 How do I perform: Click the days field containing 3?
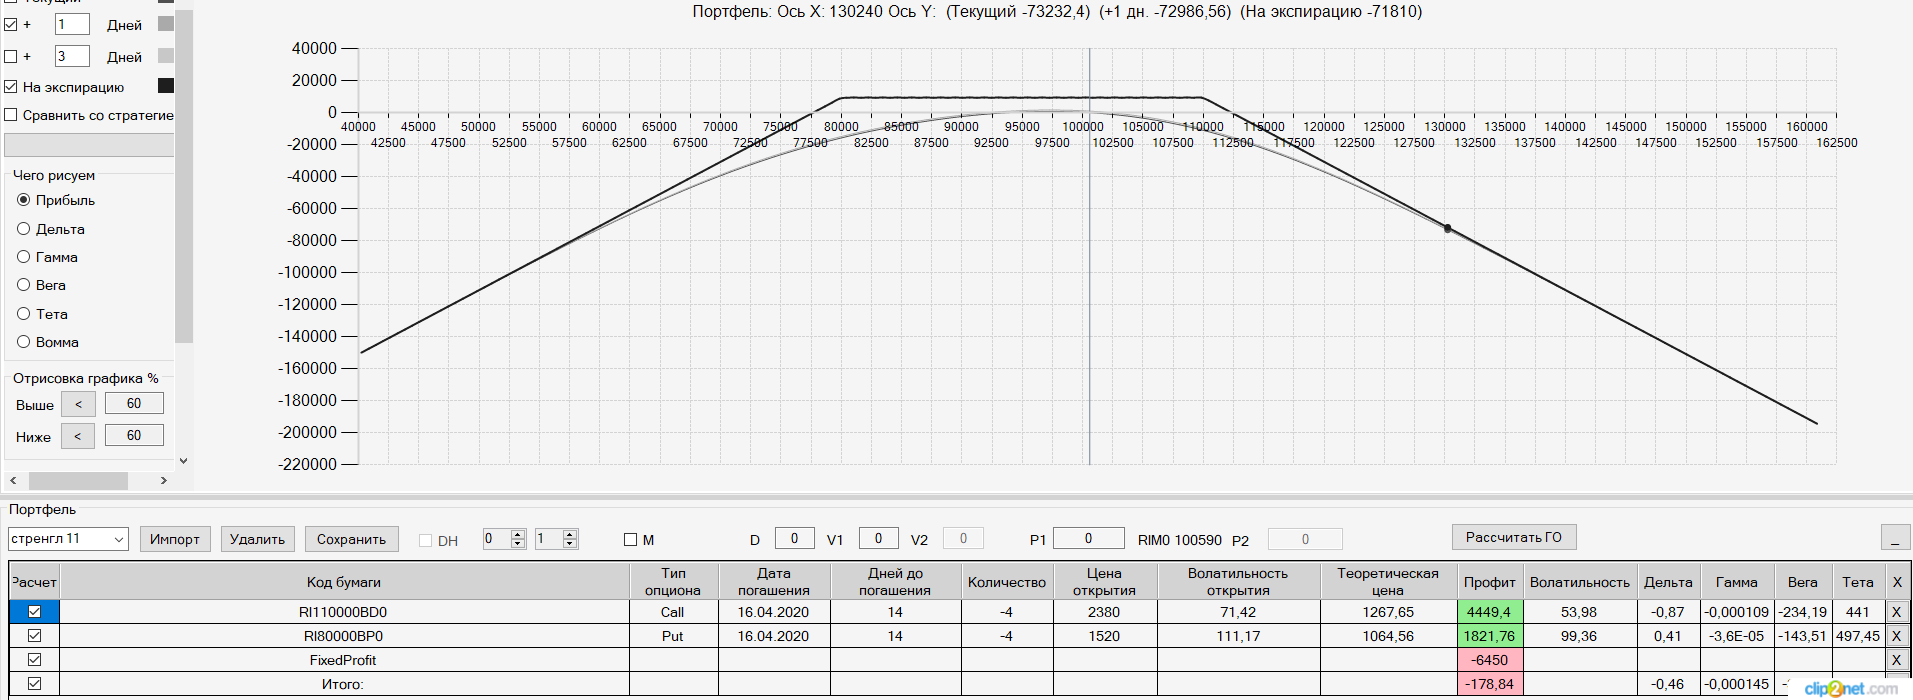(x=72, y=56)
